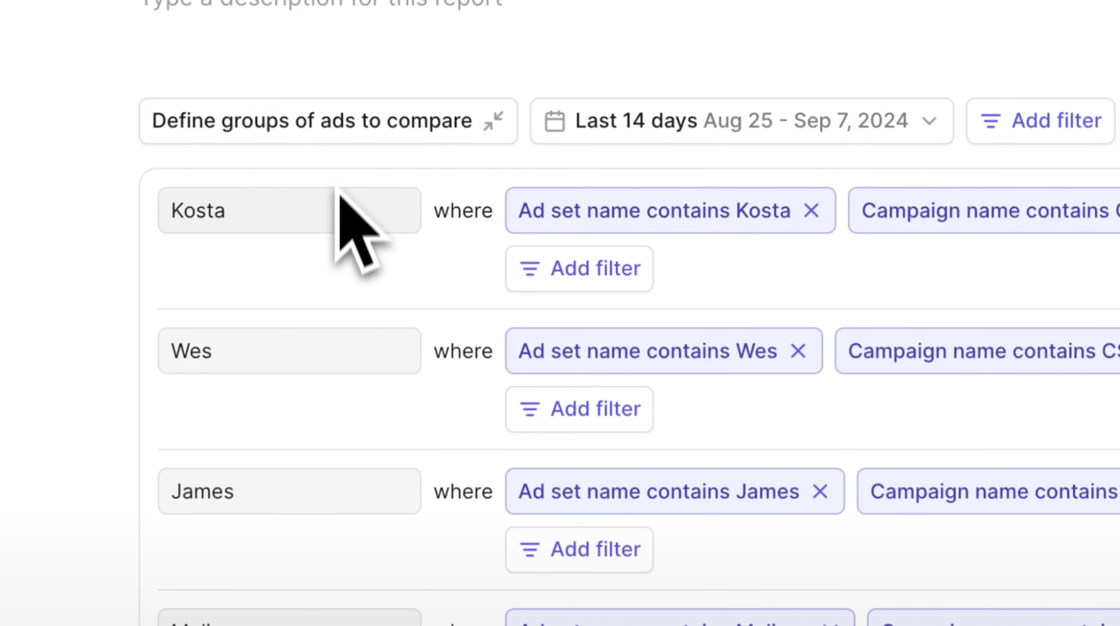1120x626 pixels.
Task: Collapse the Define groups of ads to compare panel
Action: pos(312,121)
